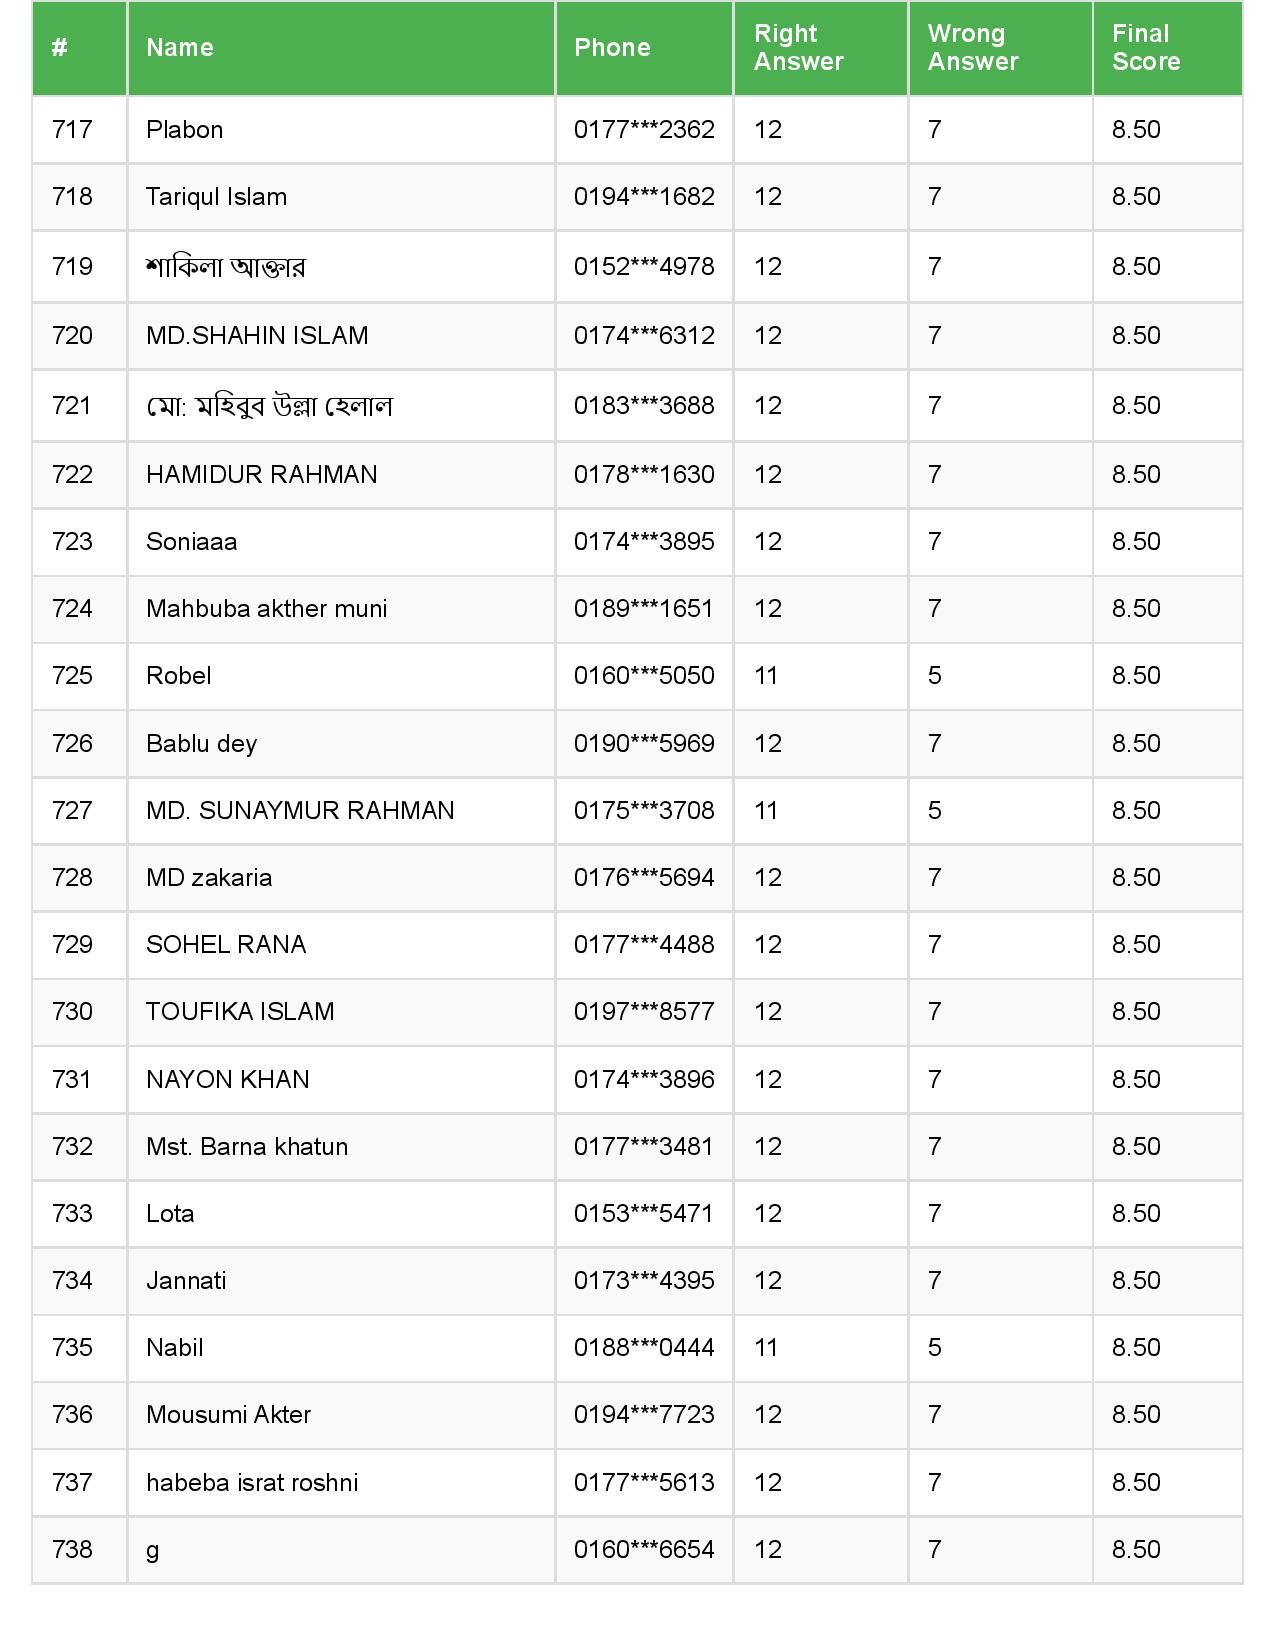
Task: Click the name NAYON KHAN
Action: click(228, 1080)
